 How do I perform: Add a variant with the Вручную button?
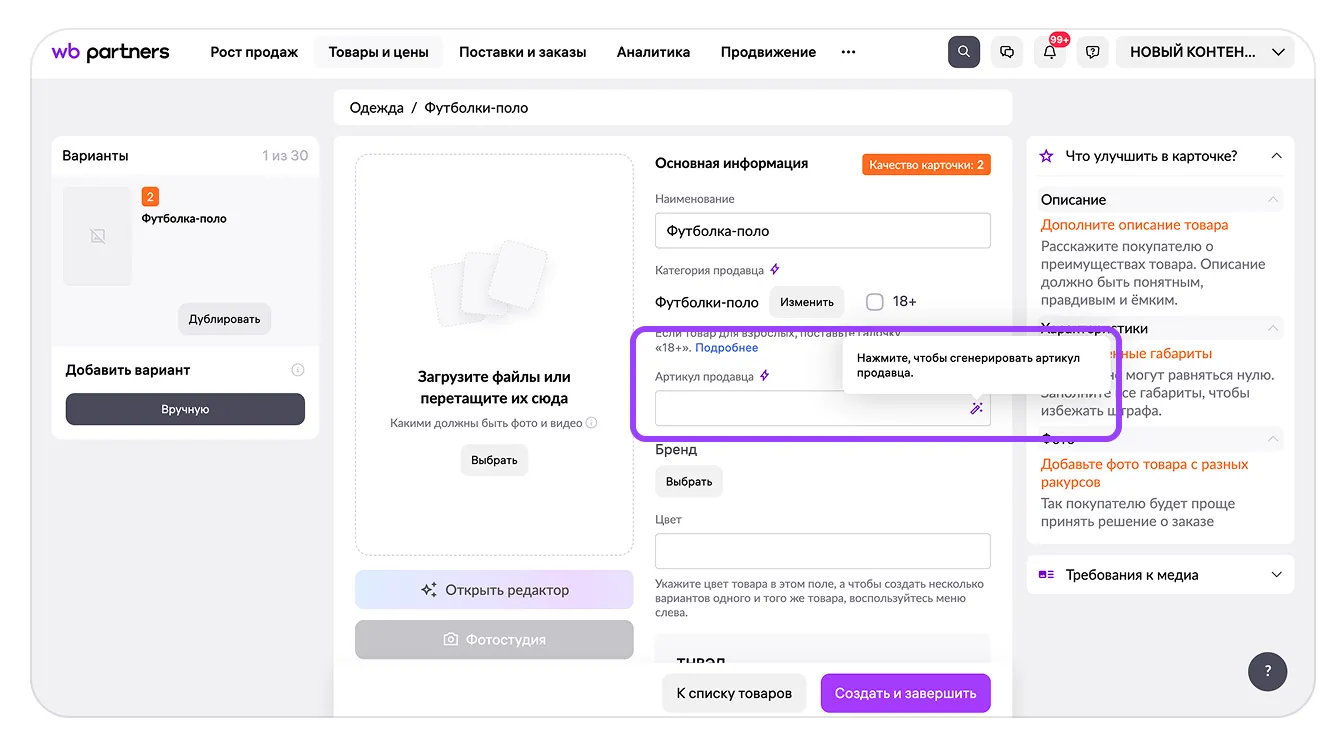click(185, 409)
